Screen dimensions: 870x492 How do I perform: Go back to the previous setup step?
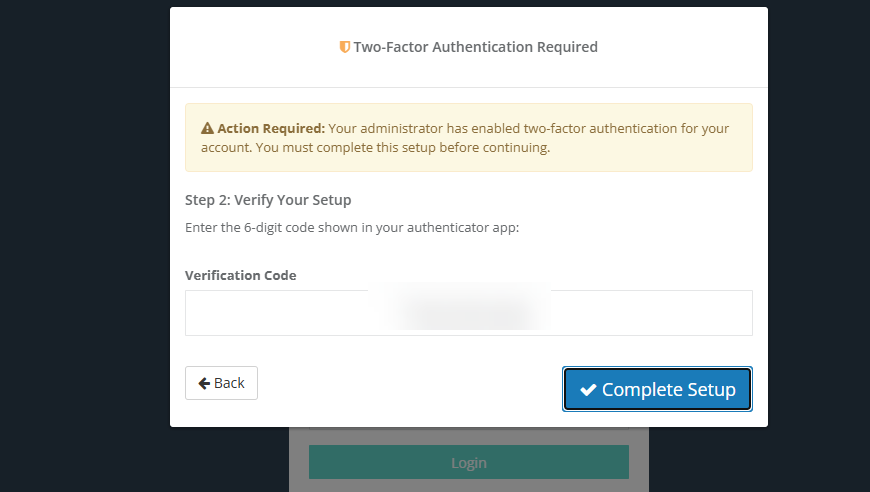(x=221, y=383)
